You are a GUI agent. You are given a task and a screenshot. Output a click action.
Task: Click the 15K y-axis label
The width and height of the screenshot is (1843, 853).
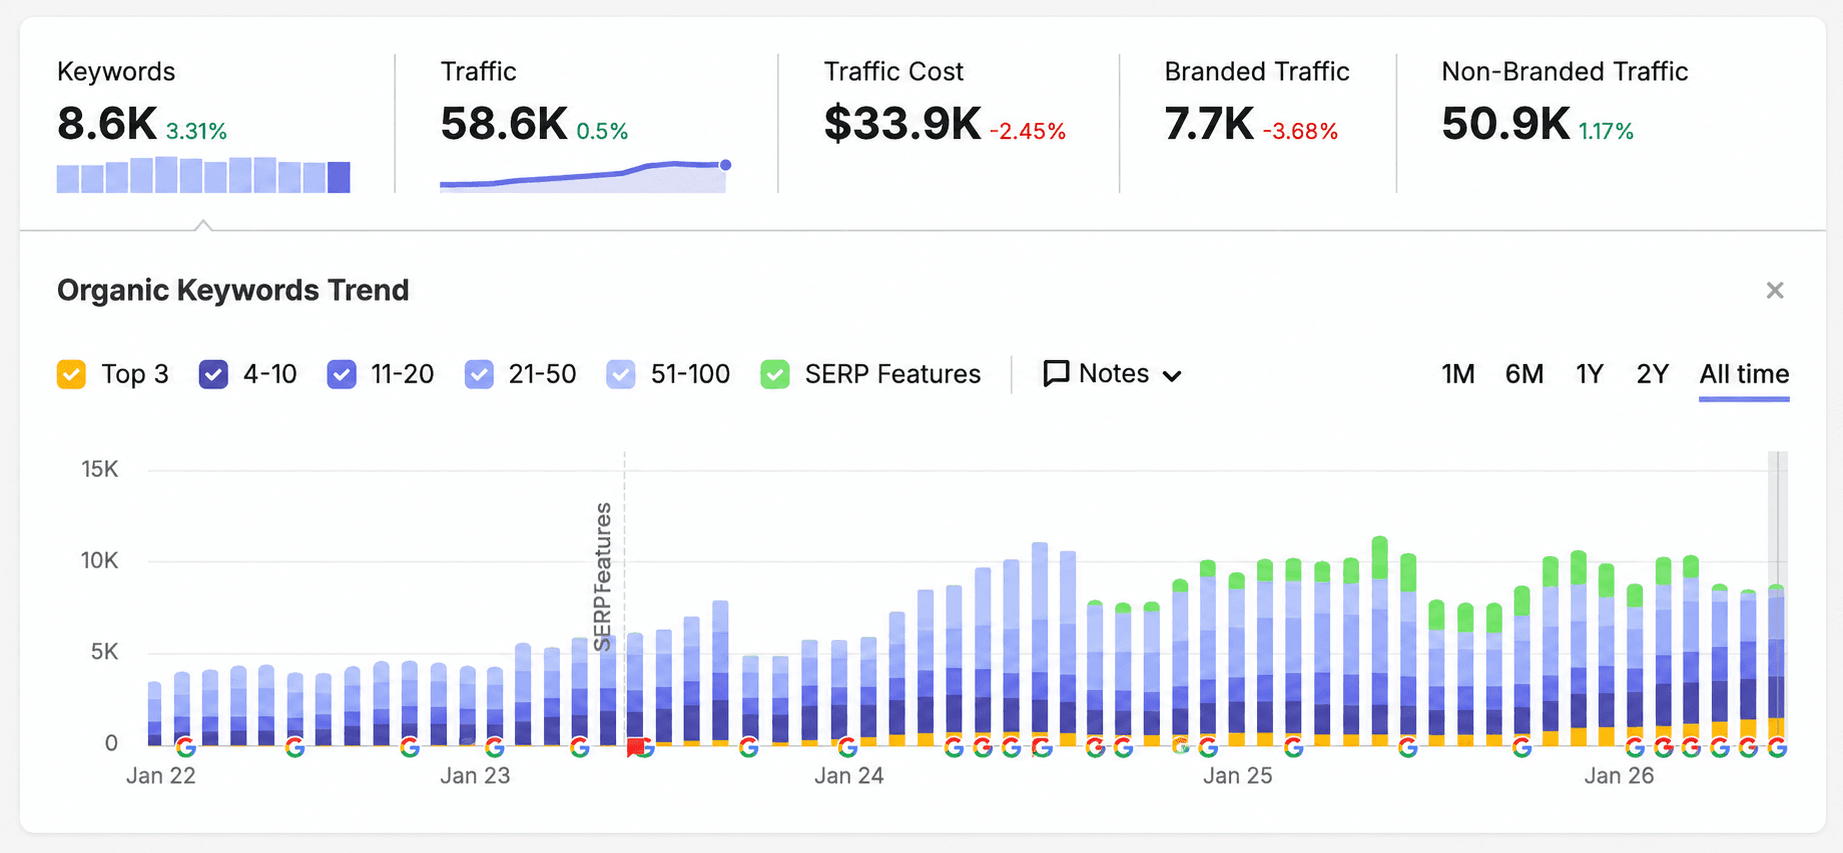[x=100, y=469]
